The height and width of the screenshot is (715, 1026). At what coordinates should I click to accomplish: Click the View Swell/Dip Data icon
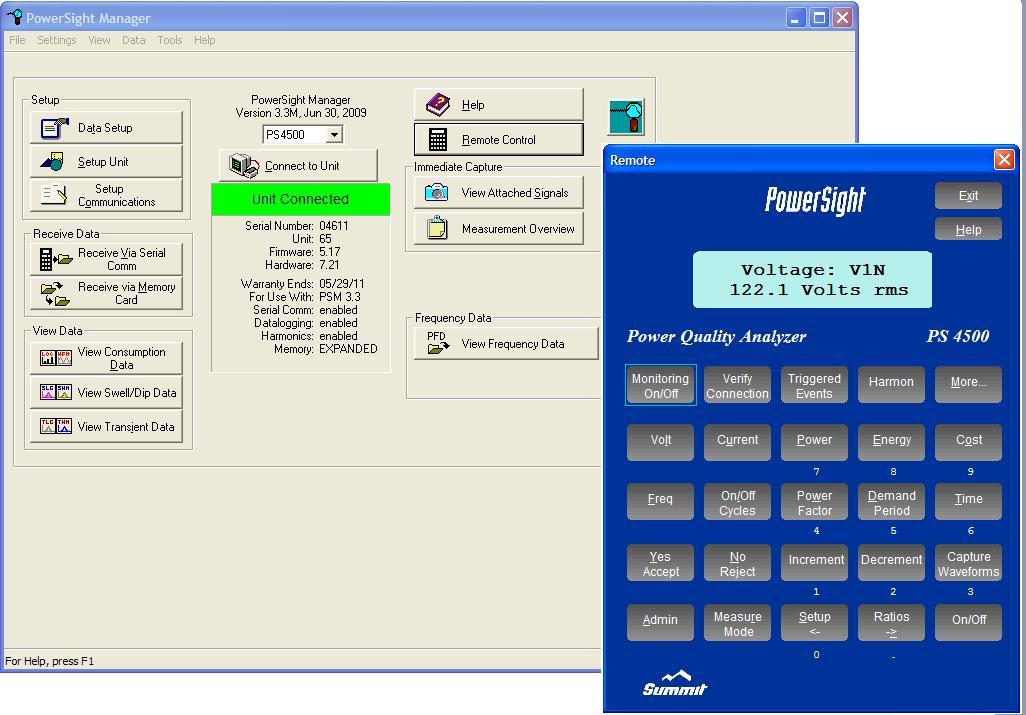(56, 392)
